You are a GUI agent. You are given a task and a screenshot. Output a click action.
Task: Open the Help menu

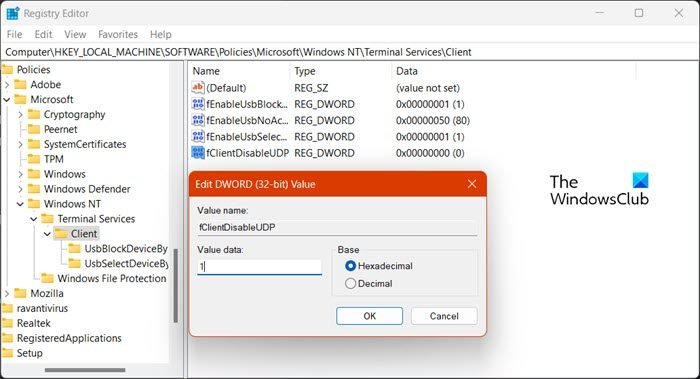point(160,34)
